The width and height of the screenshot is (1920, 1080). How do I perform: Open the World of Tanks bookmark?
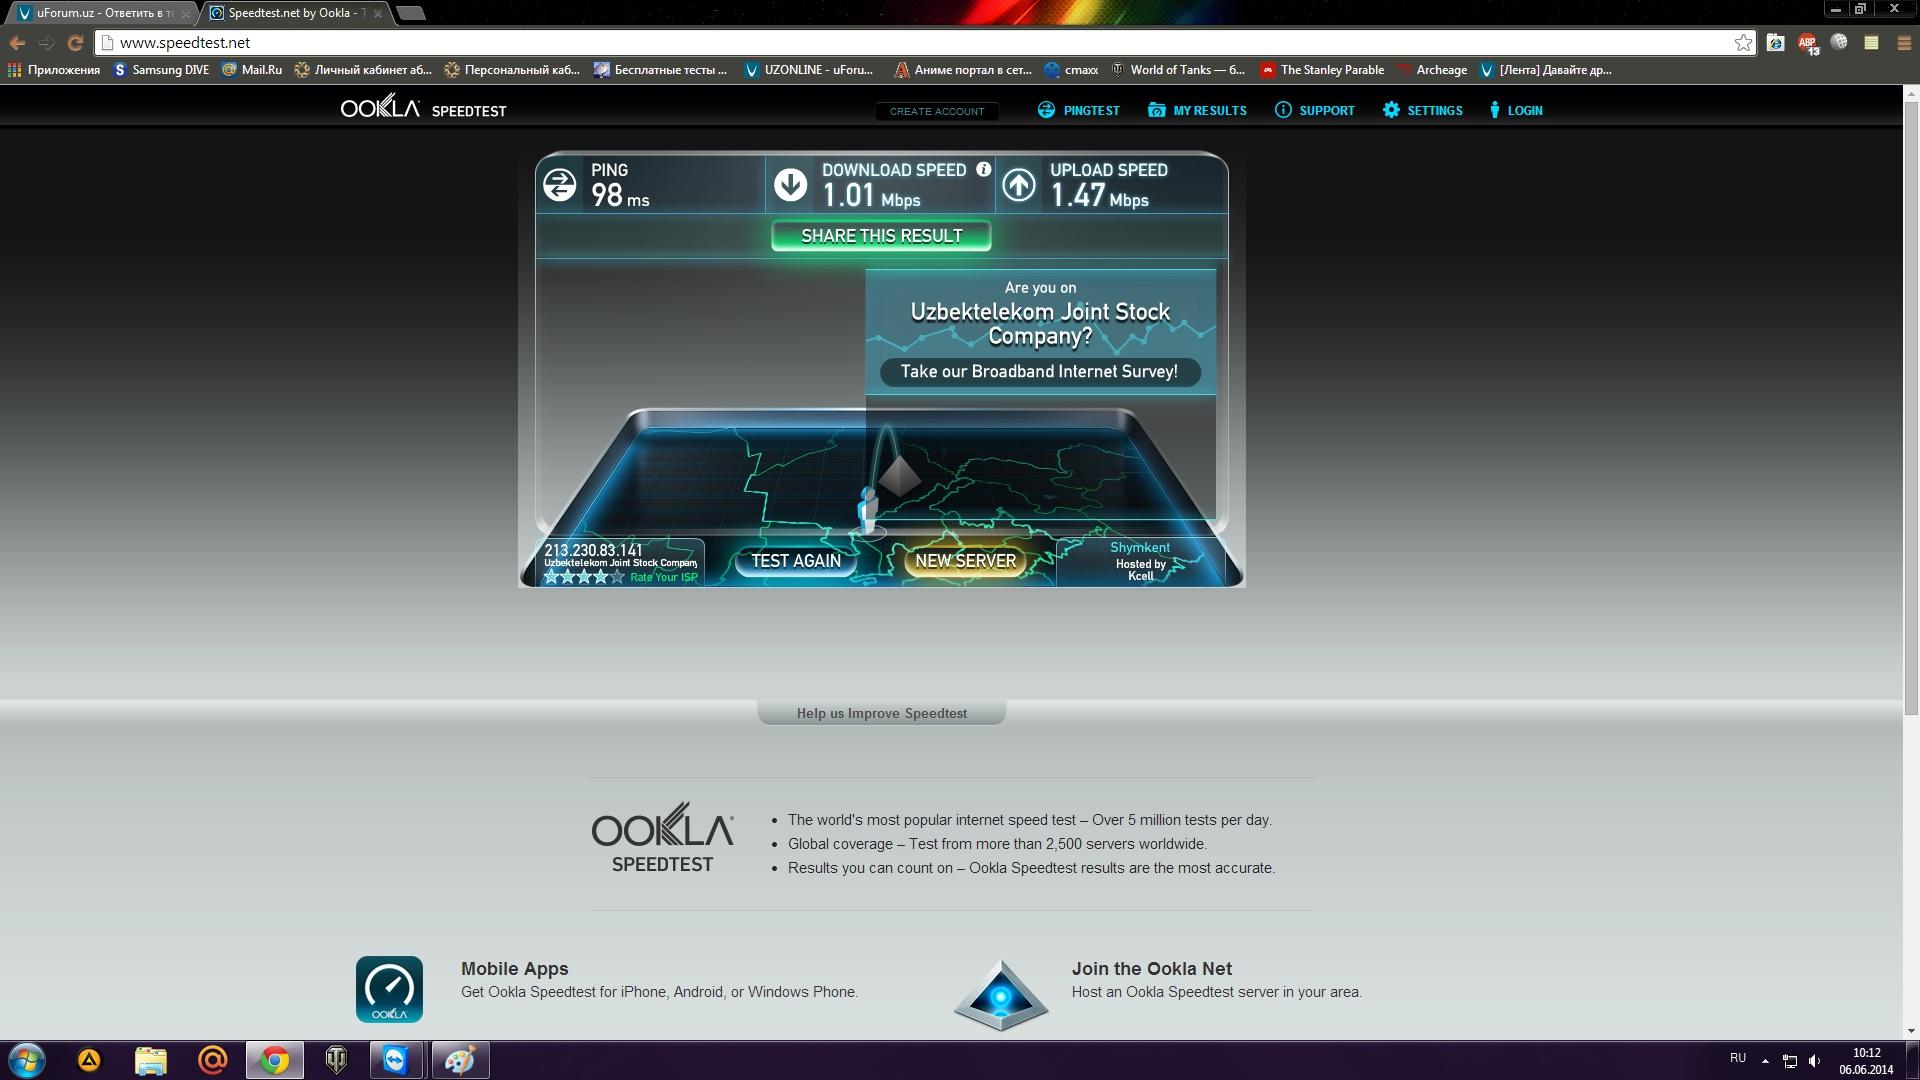click(x=1178, y=70)
